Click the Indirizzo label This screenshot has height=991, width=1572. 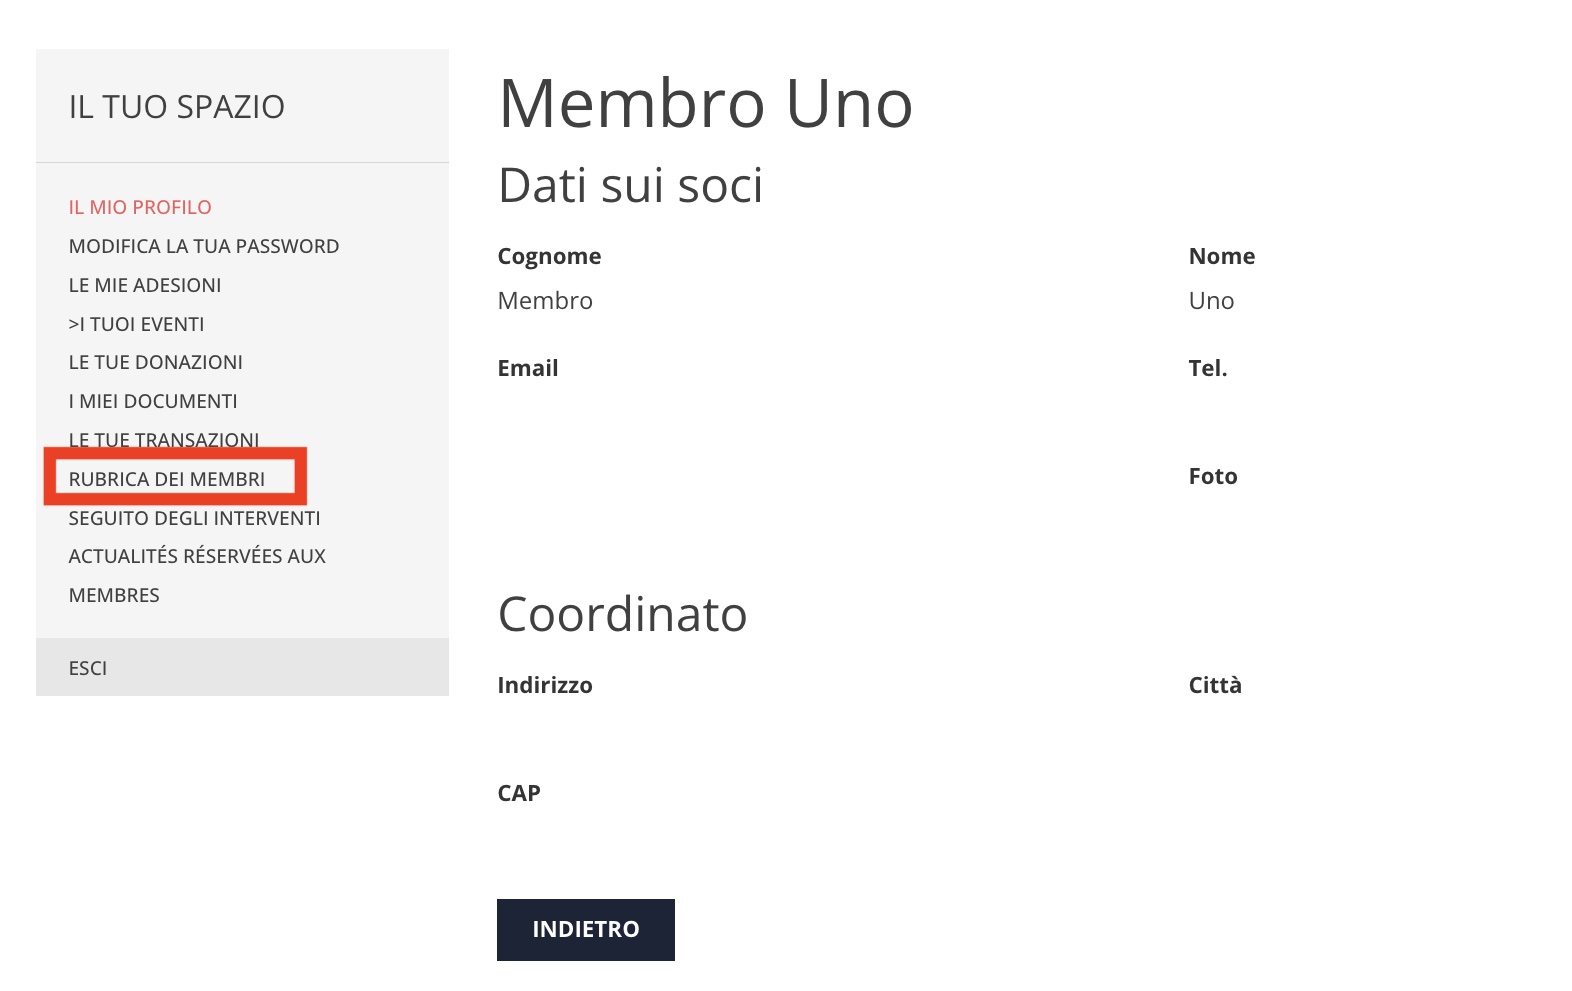(545, 685)
